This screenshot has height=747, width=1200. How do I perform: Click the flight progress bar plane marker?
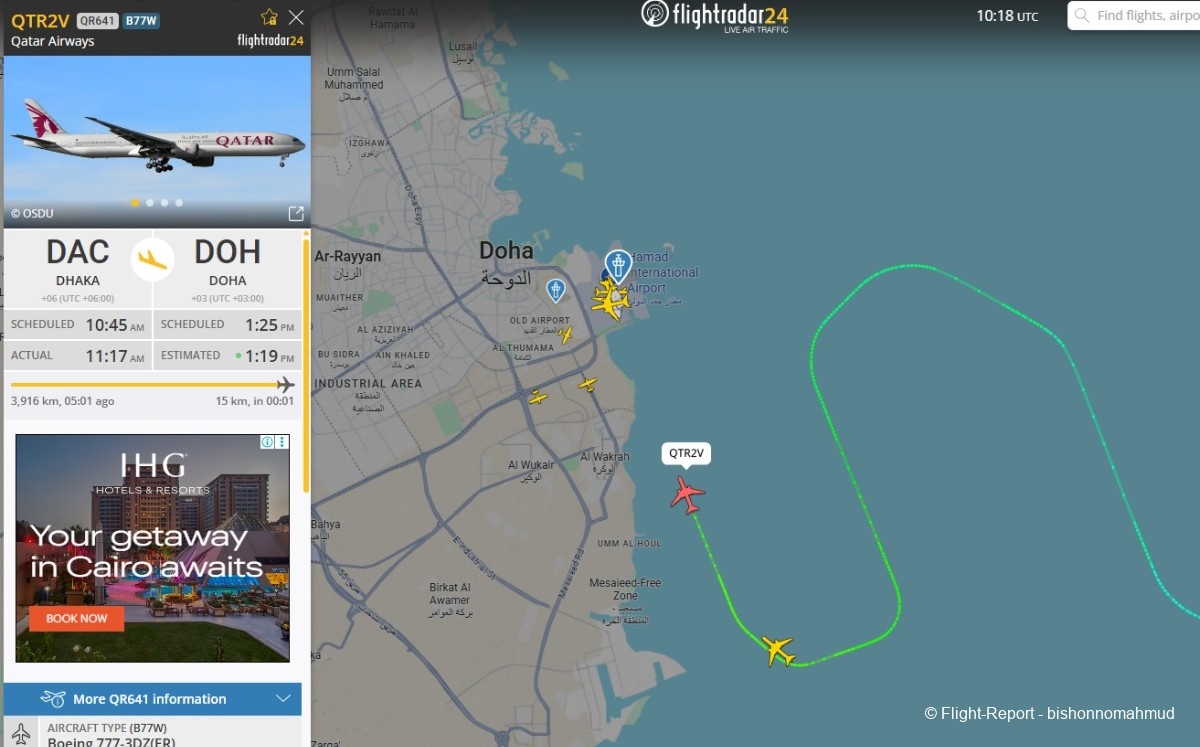(x=286, y=384)
